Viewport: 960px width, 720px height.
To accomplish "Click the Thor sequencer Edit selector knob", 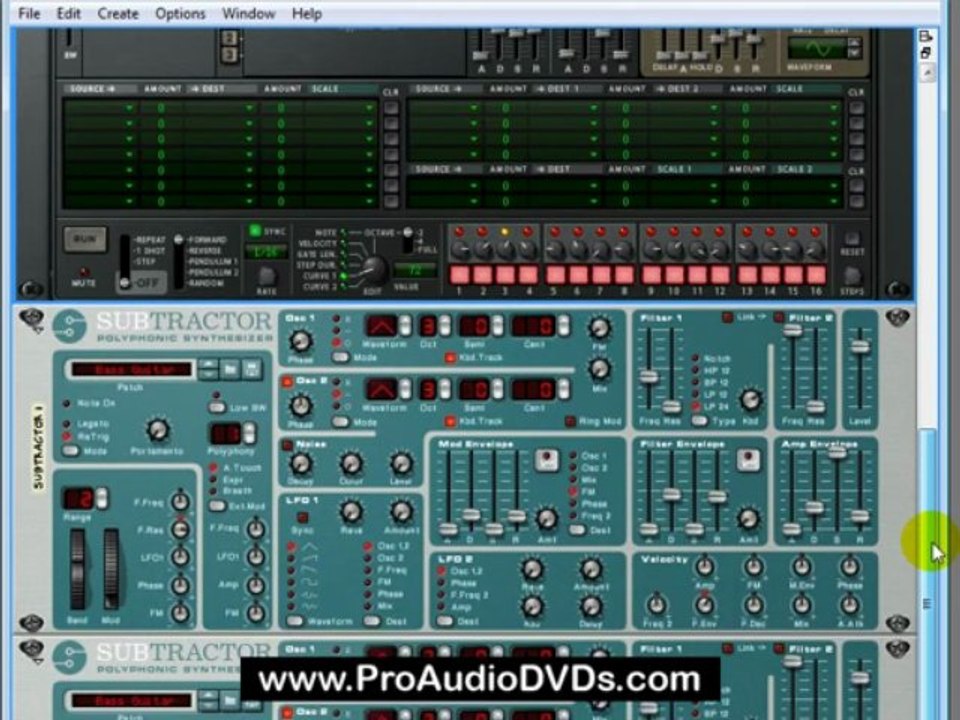I will point(372,269).
